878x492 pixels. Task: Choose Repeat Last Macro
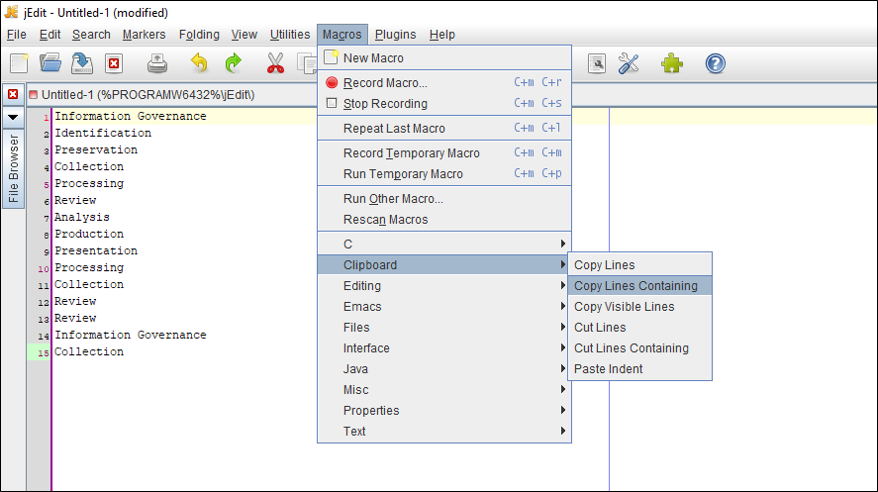click(x=445, y=128)
